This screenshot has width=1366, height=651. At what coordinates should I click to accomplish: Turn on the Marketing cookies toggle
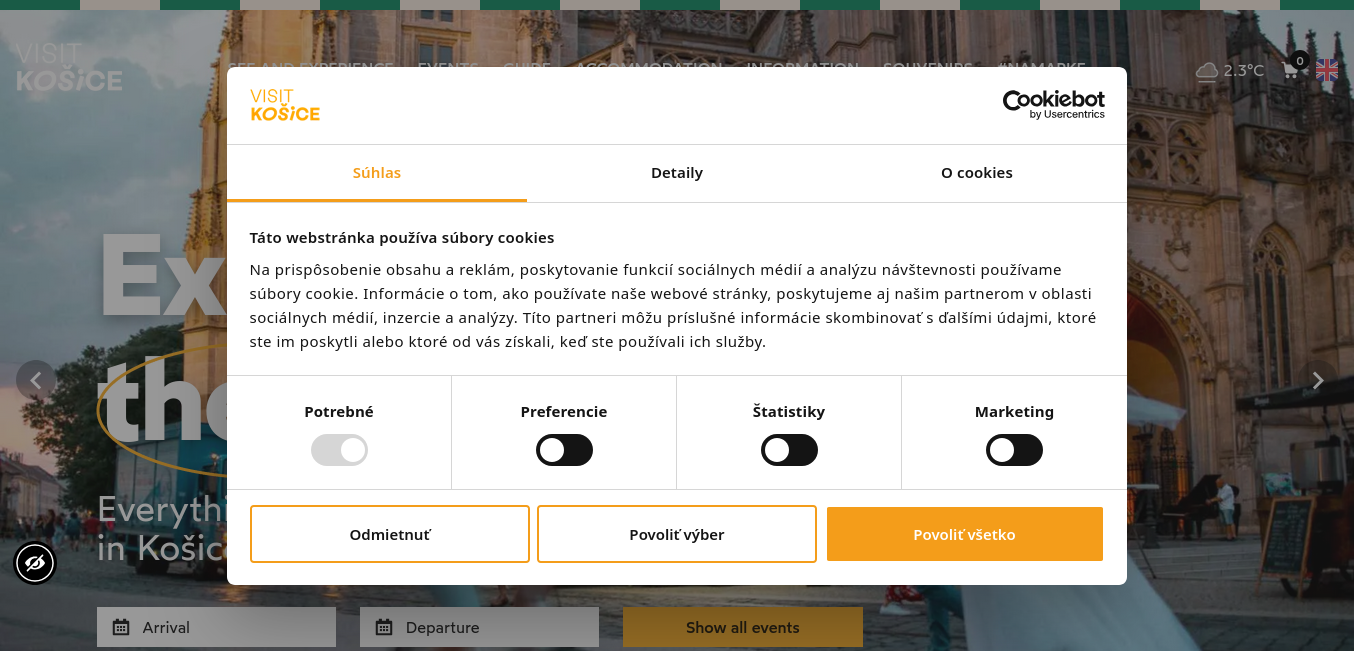tap(1014, 450)
